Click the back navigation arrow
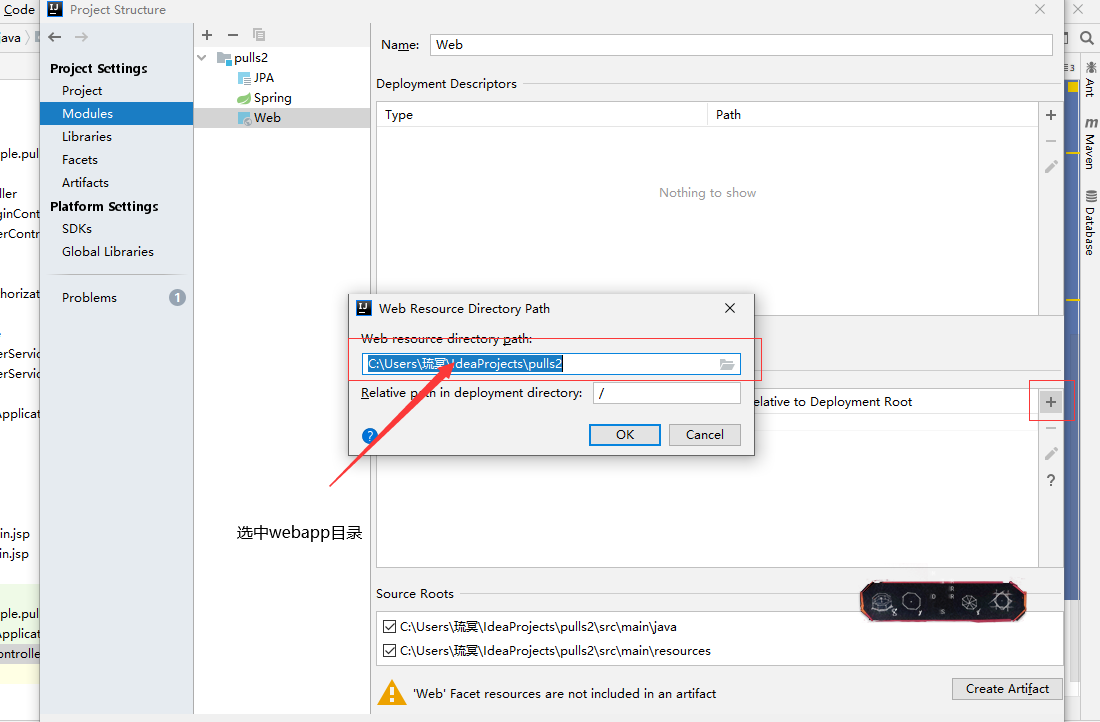This screenshot has width=1100, height=722. (55, 37)
